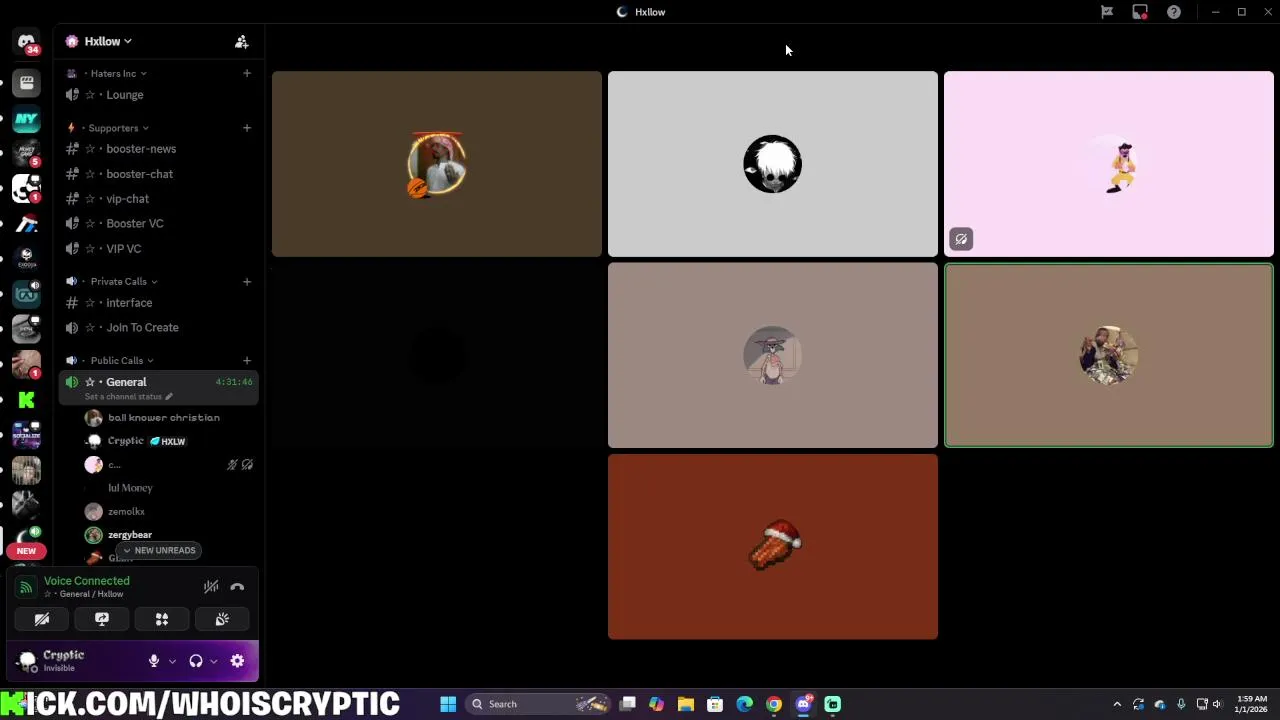
Task: Collapse the Private Calls category
Action: [124, 281]
